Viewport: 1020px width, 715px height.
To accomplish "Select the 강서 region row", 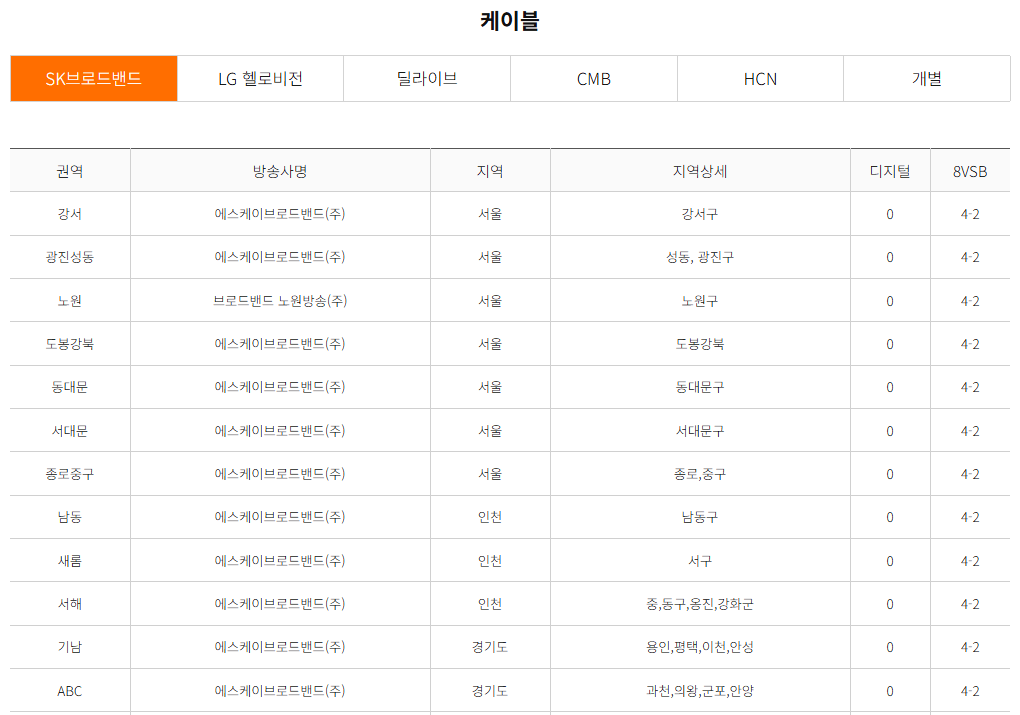I will tap(69, 213).
